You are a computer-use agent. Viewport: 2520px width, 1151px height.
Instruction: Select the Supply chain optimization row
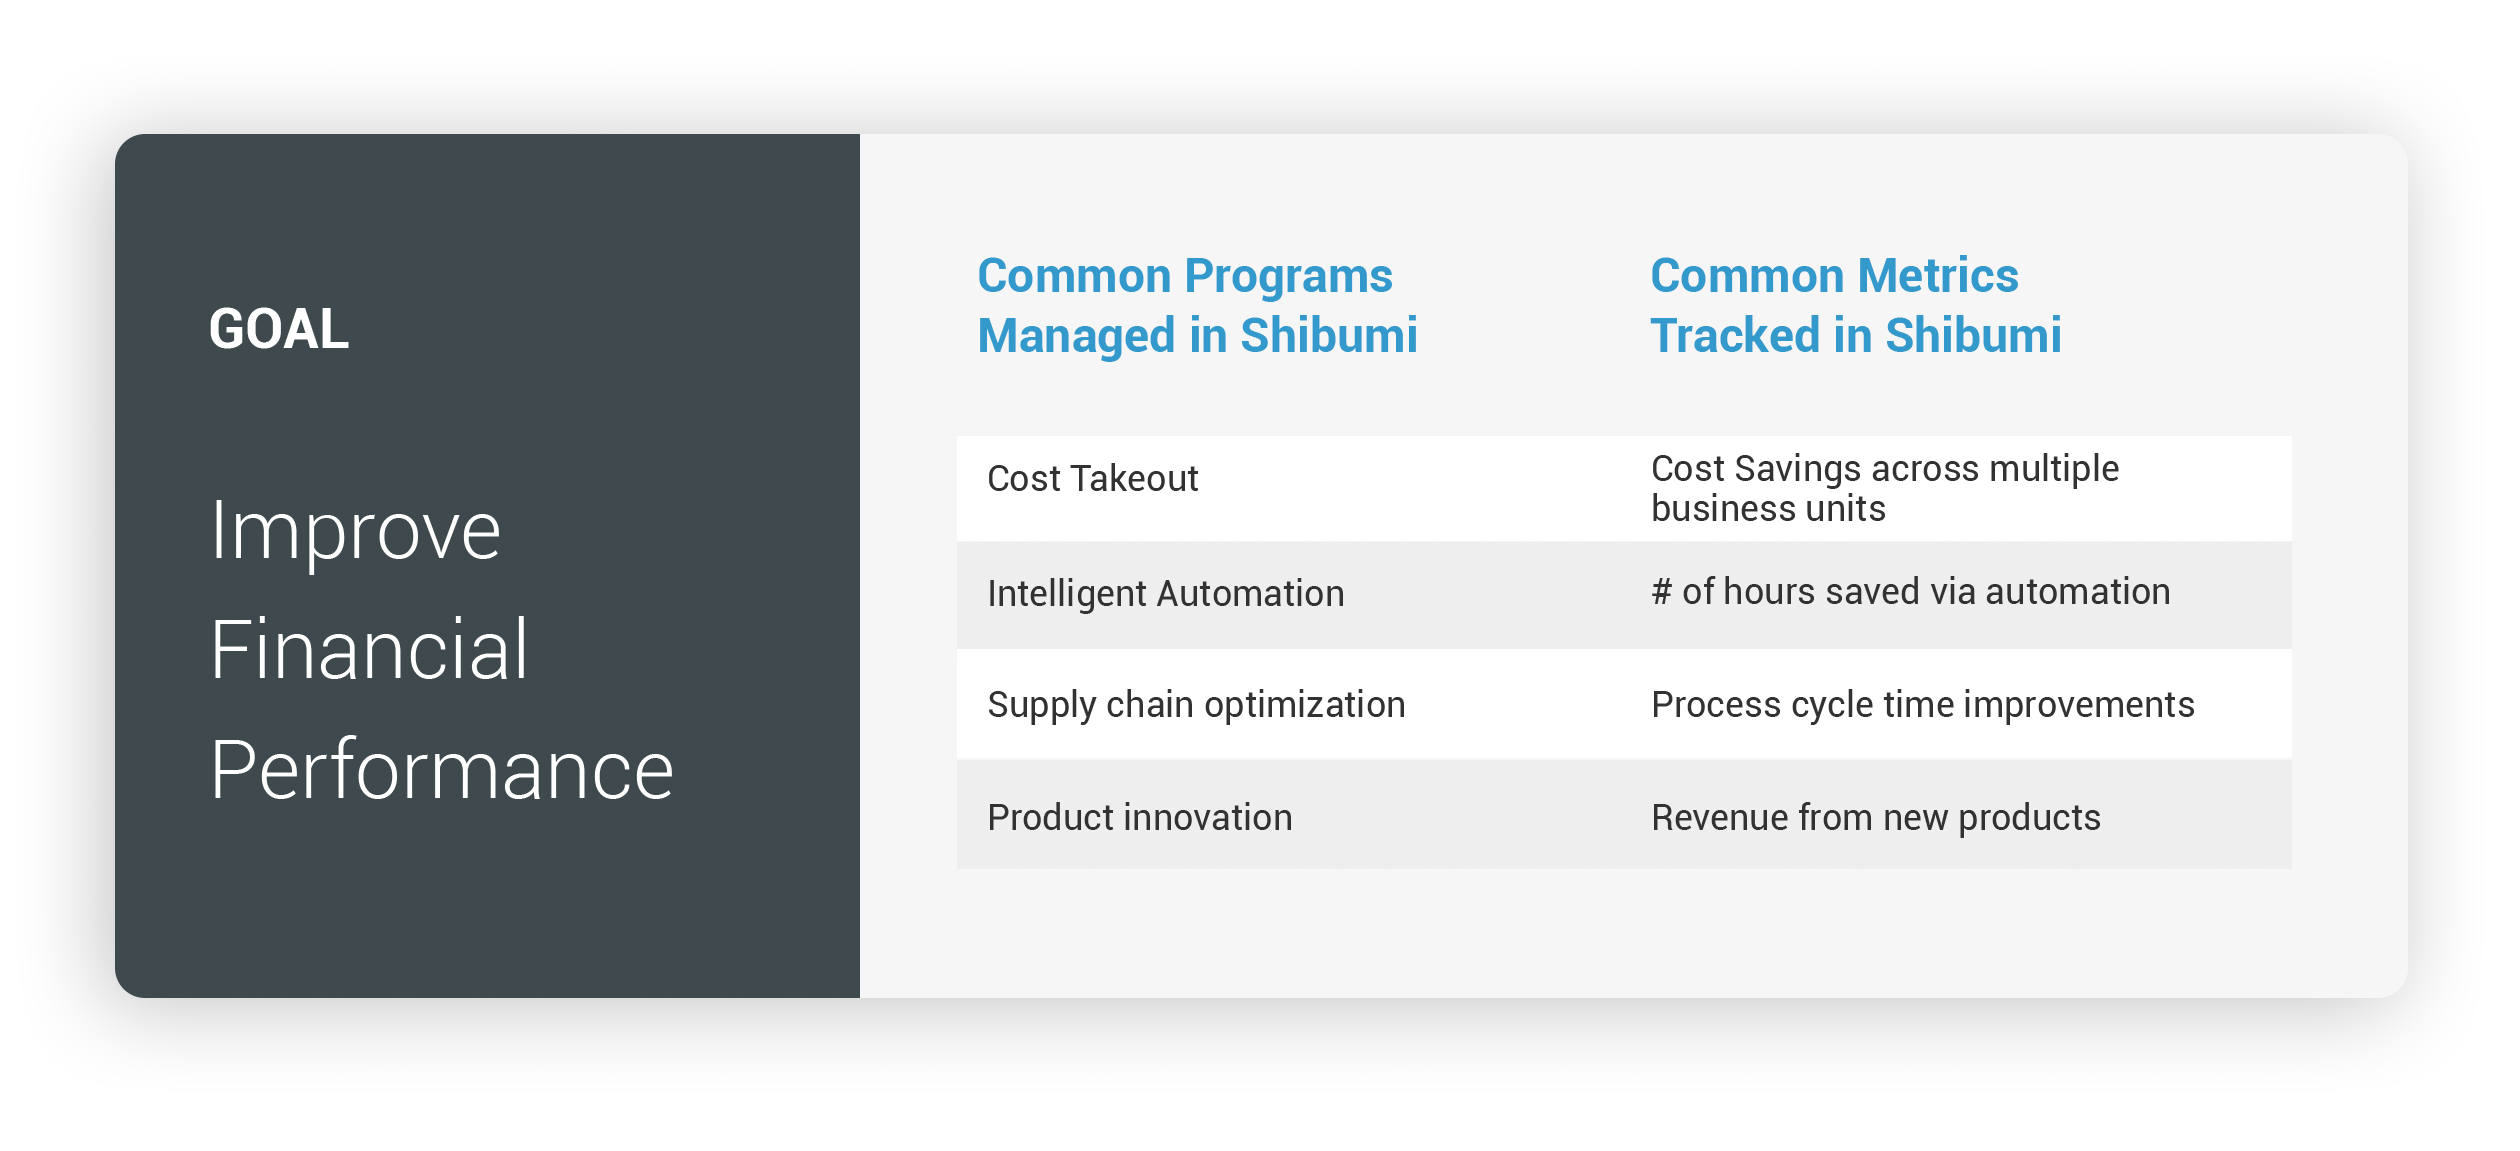pyautogui.click(x=1624, y=704)
